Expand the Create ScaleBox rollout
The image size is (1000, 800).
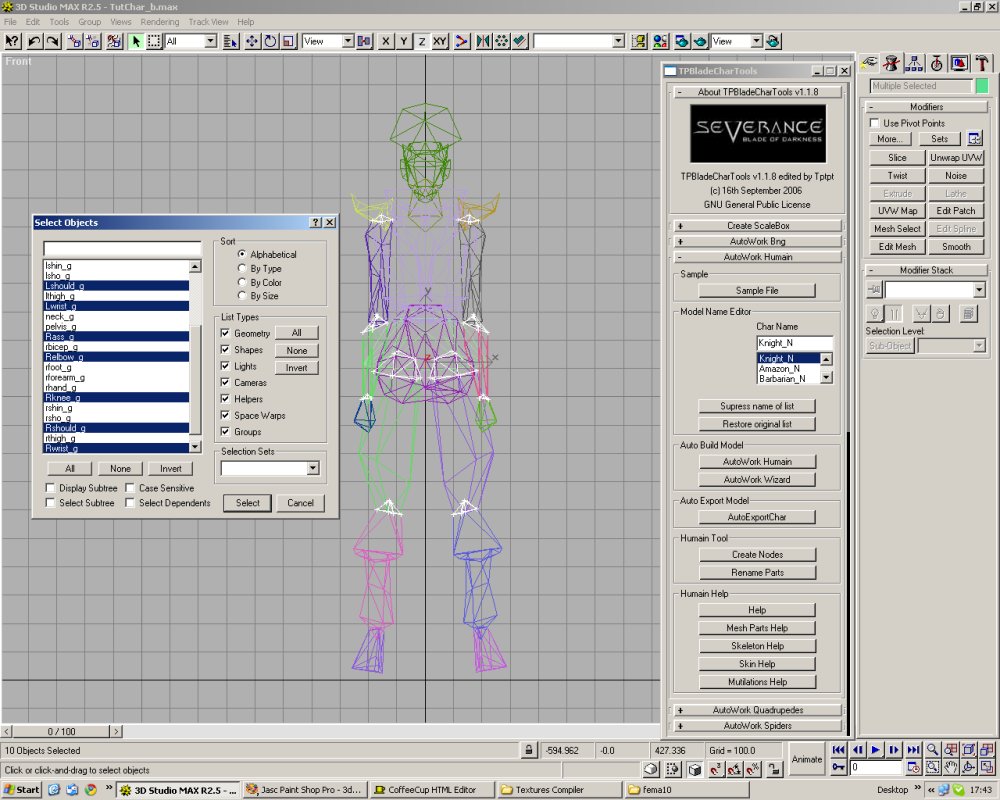[758, 226]
